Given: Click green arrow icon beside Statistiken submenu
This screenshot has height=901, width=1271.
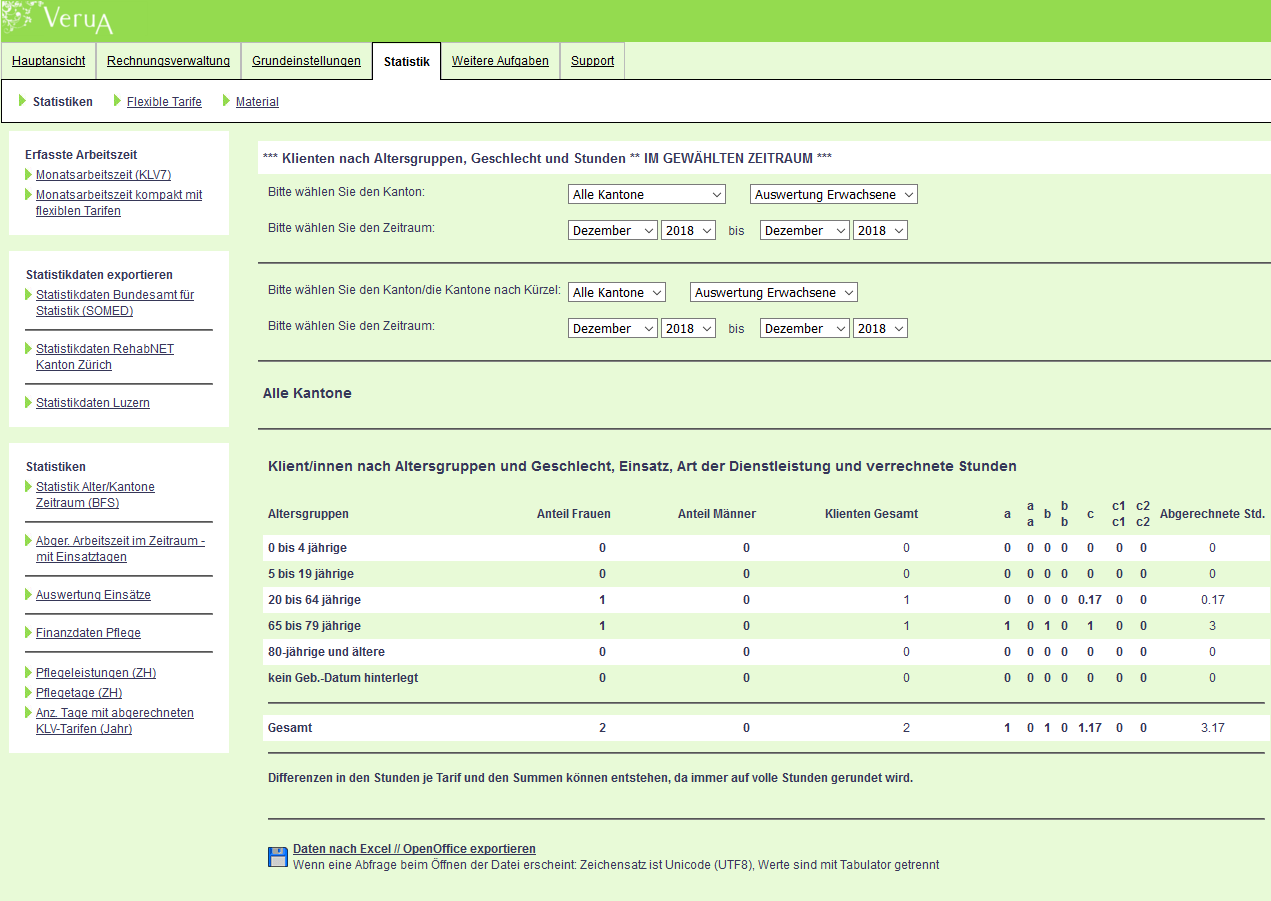Looking at the screenshot, I should (22, 101).
